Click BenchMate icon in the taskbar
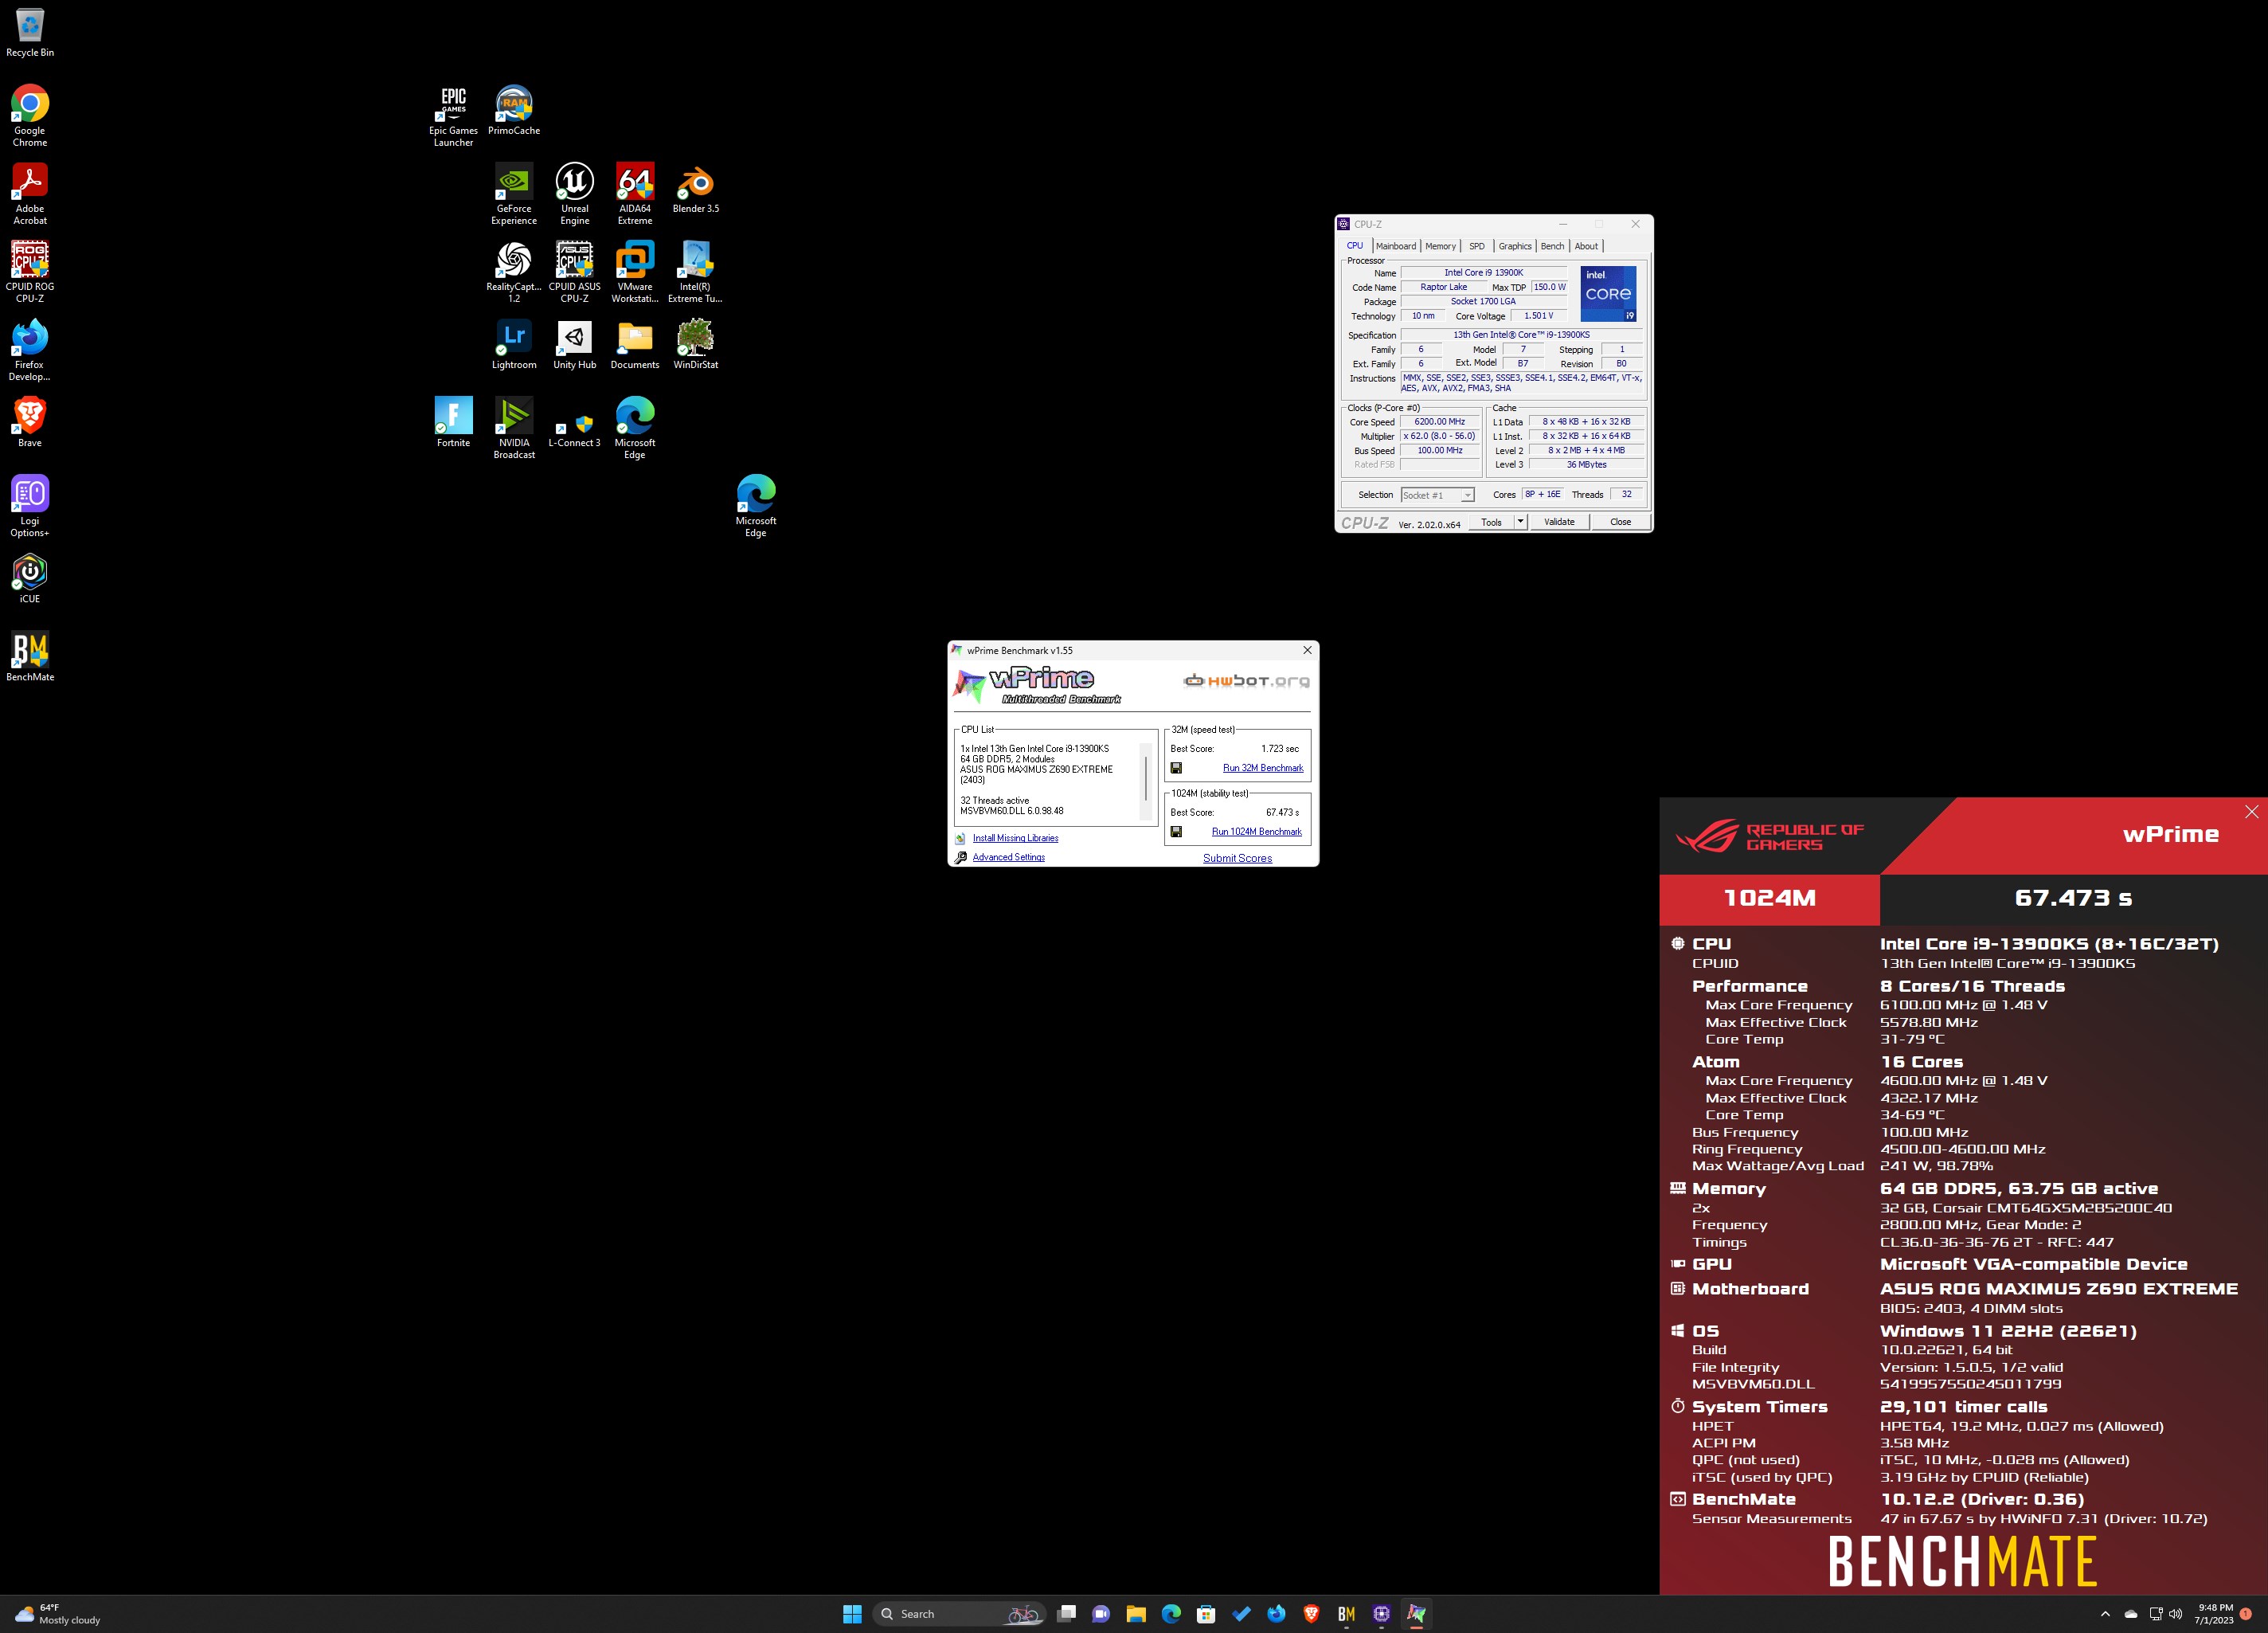Screen dimensions: 2268x1633 [1346, 1613]
